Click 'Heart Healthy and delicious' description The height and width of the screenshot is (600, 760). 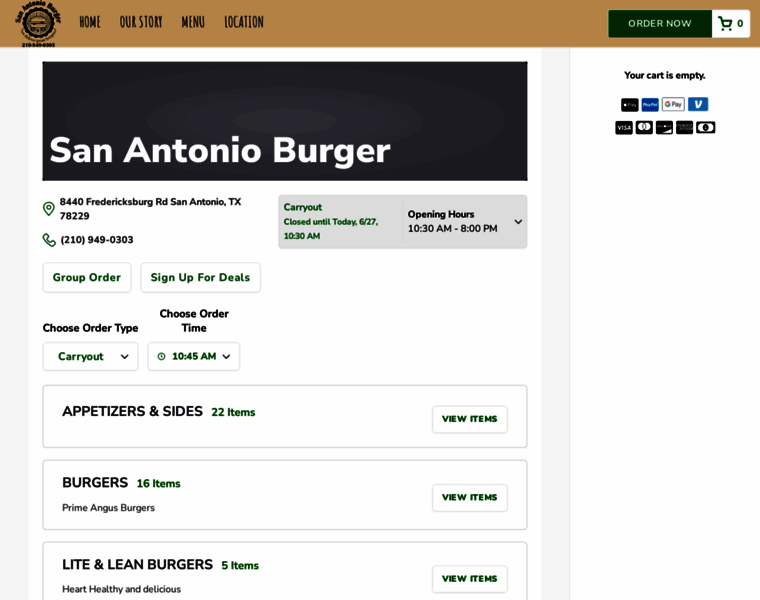[x=121, y=589]
